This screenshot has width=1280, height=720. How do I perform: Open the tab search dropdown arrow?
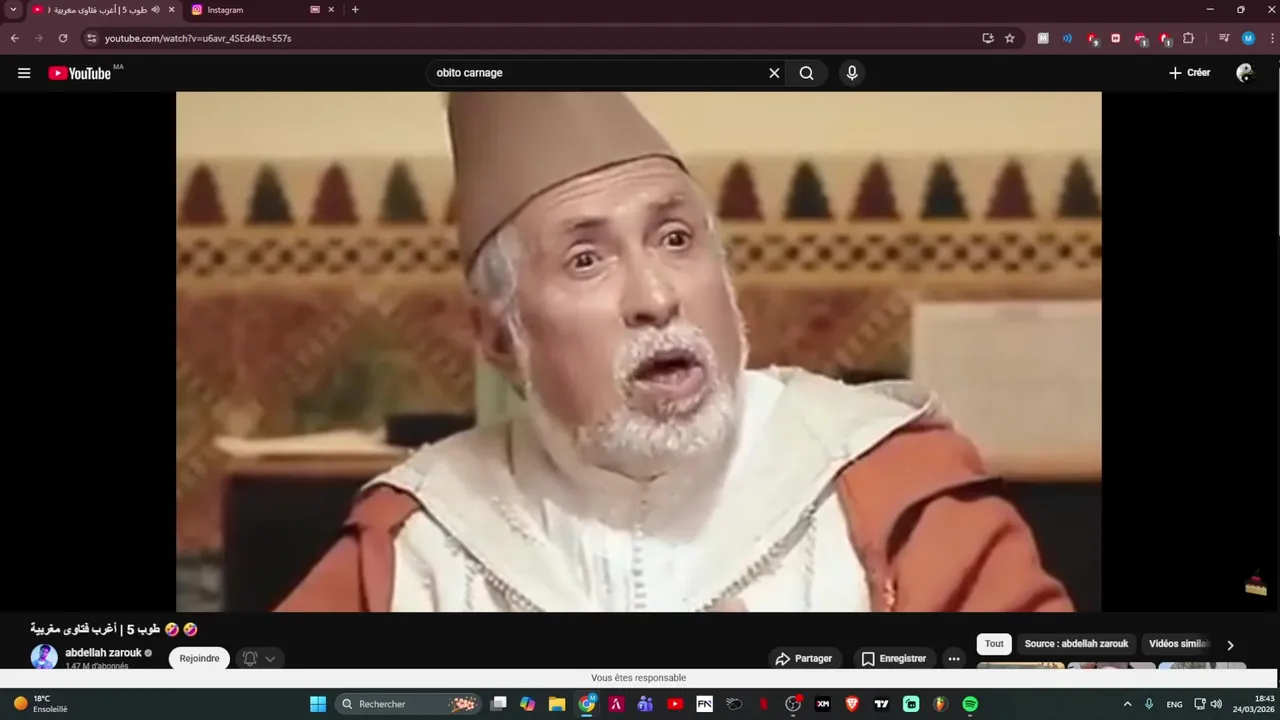pos(13,10)
